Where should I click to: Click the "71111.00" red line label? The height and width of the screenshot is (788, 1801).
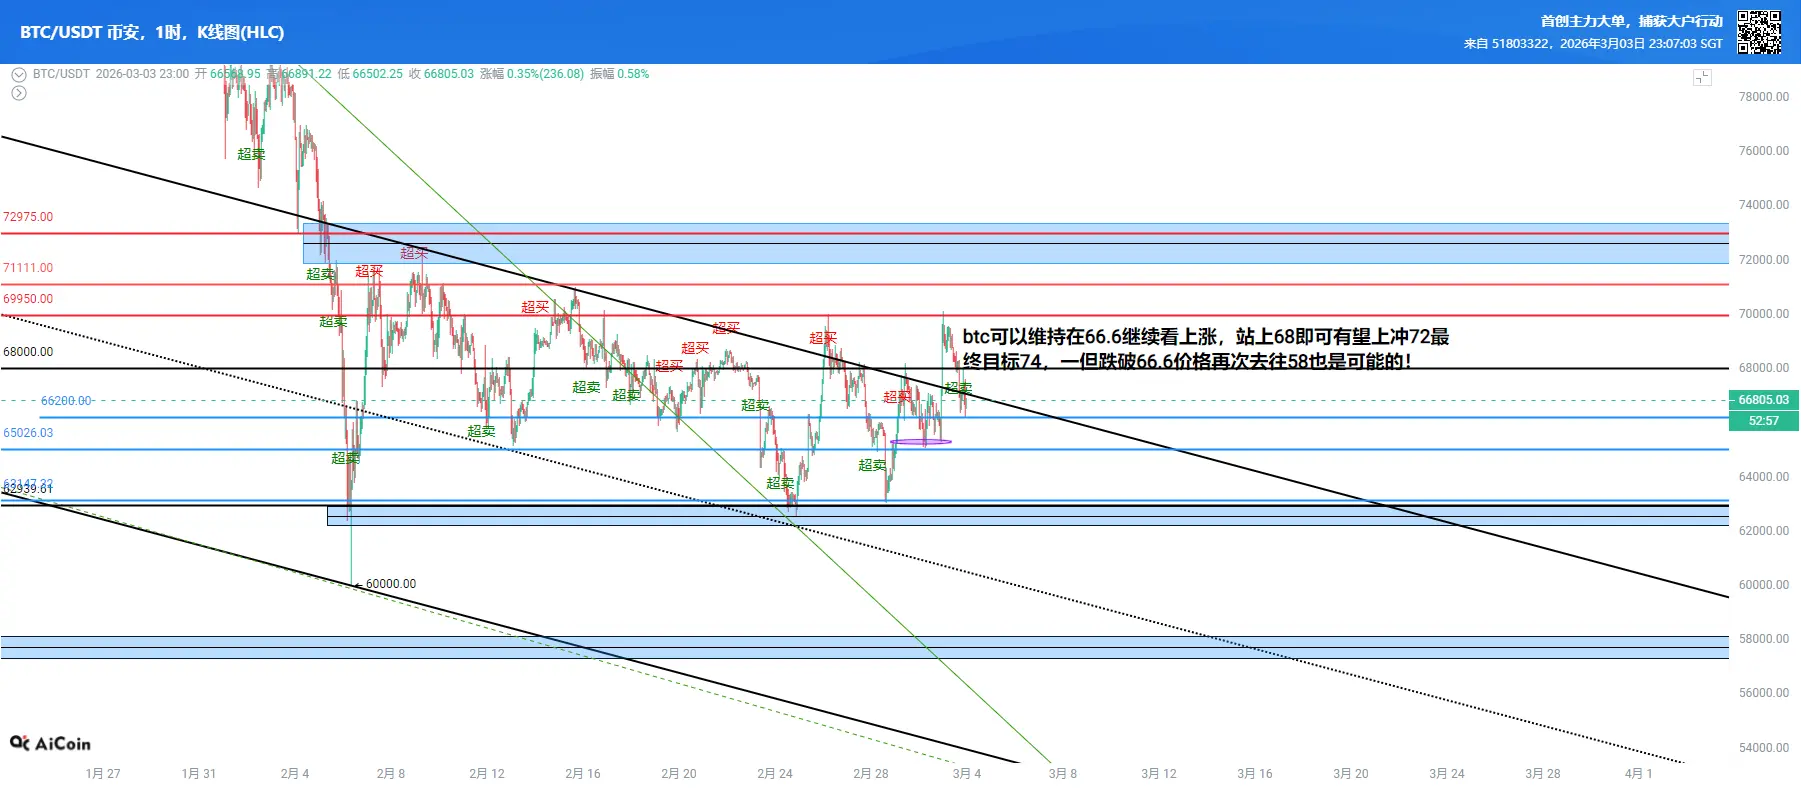coord(28,268)
